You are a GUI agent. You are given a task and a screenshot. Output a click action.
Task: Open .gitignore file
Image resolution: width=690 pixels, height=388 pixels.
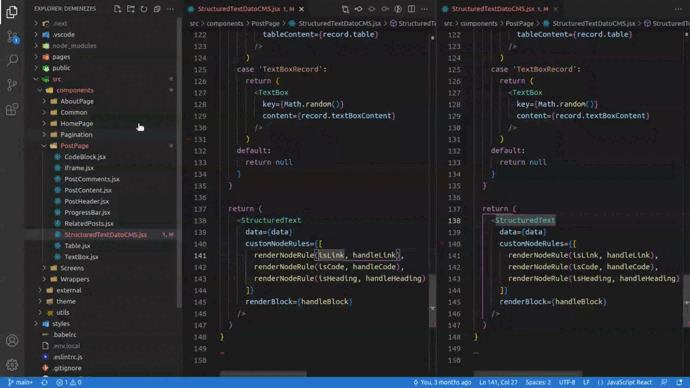point(66,368)
